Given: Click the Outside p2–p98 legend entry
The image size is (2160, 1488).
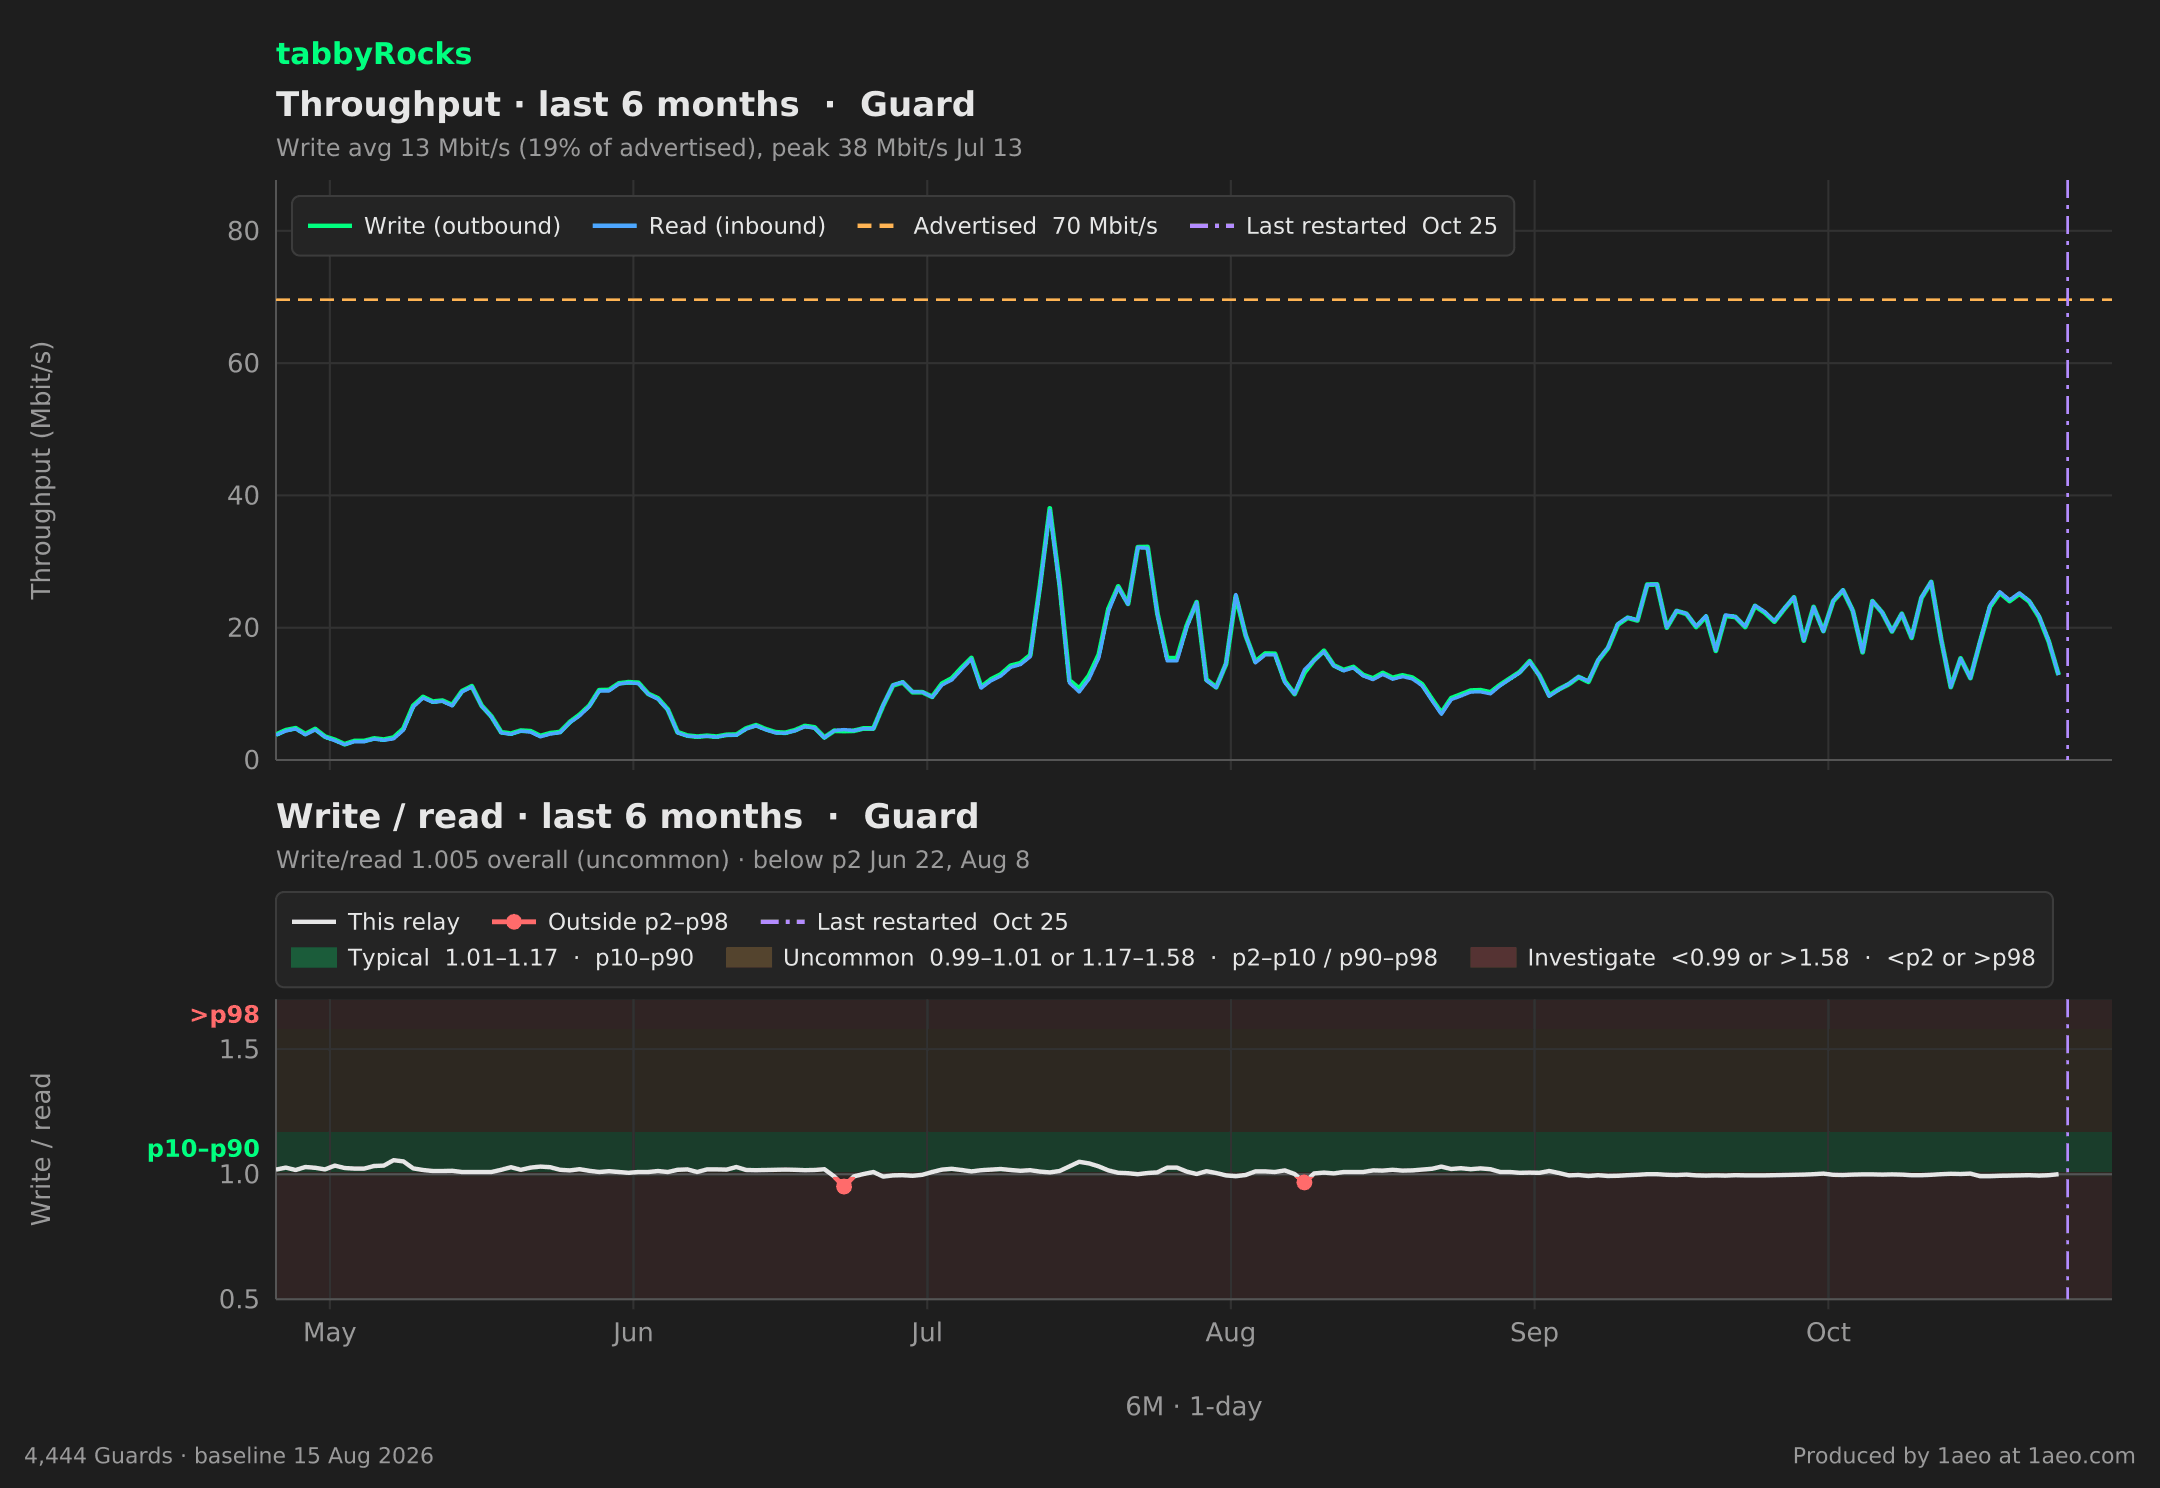Looking at the screenshot, I should coord(610,922).
